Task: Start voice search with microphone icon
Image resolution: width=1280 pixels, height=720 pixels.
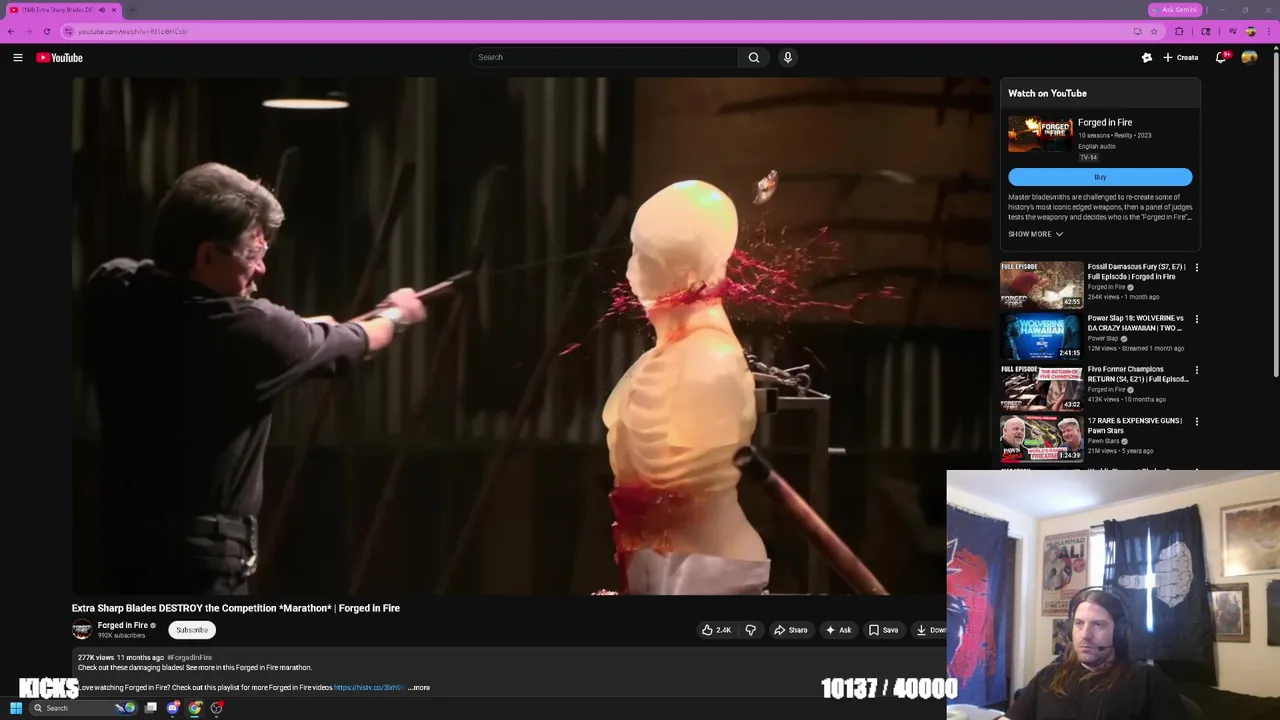Action: click(x=788, y=57)
